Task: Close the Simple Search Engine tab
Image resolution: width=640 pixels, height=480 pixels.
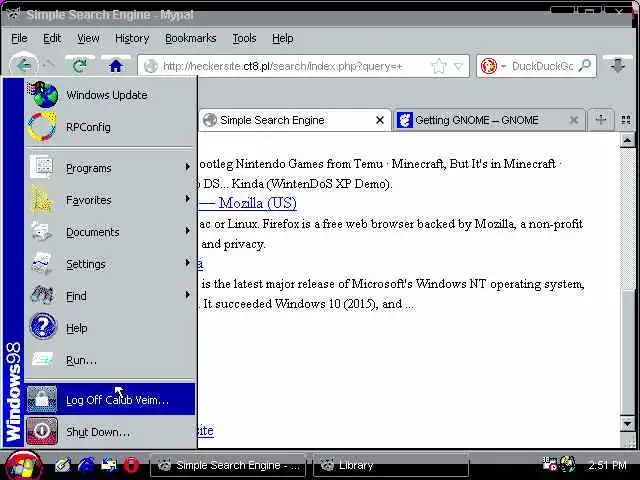Action: pos(380,120)
